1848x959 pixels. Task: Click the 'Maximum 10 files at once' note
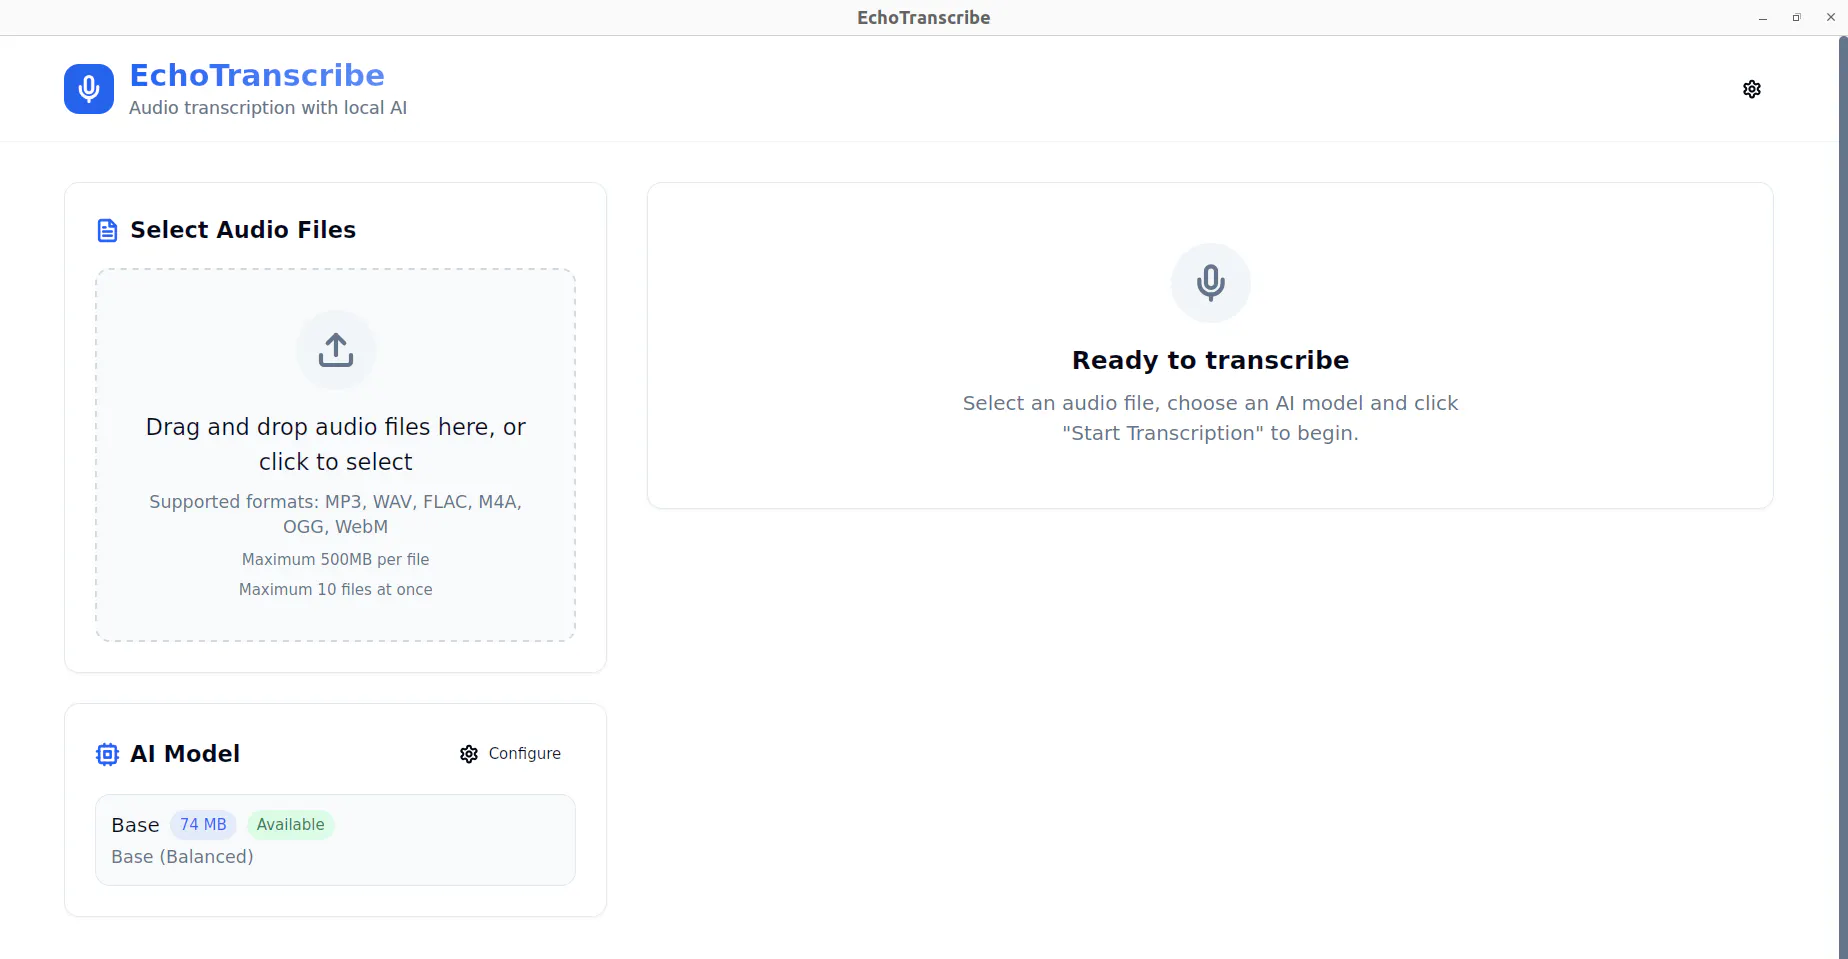pyautogui.click(x=335, y=590)
